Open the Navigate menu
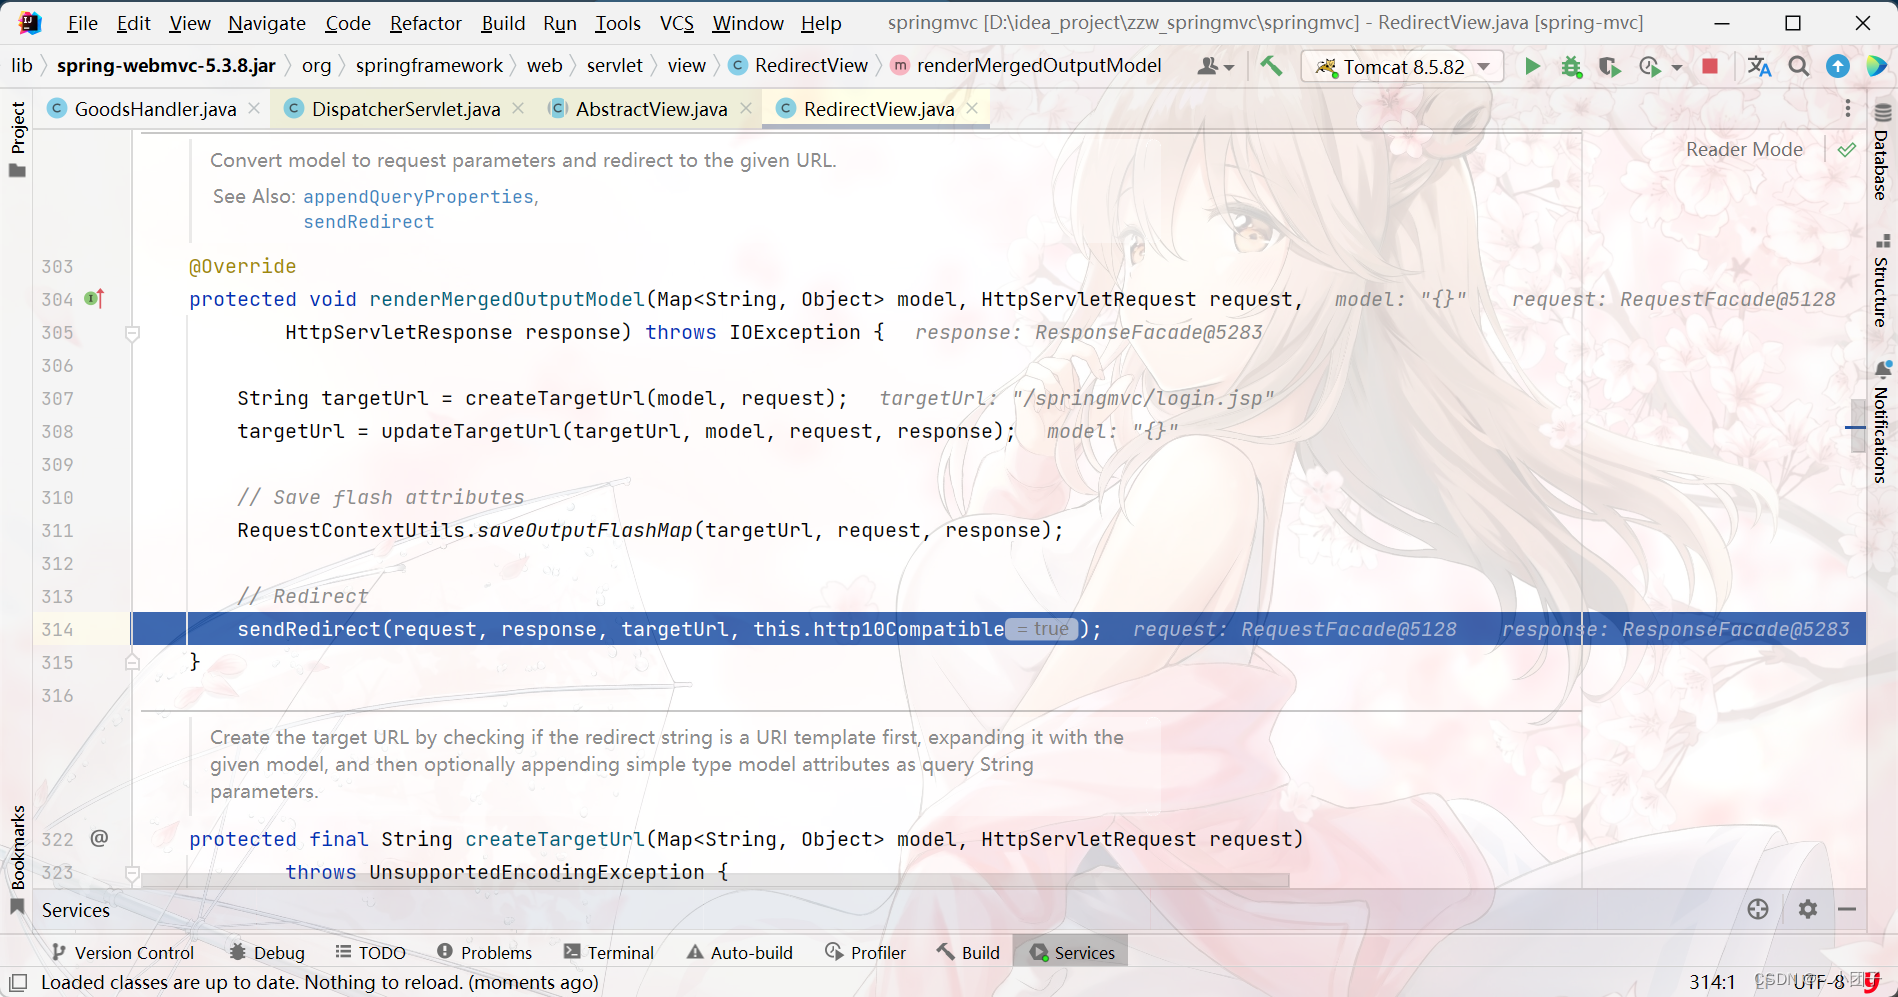Viewport: 1898px width, 997px height. click(x=267, y=23)
